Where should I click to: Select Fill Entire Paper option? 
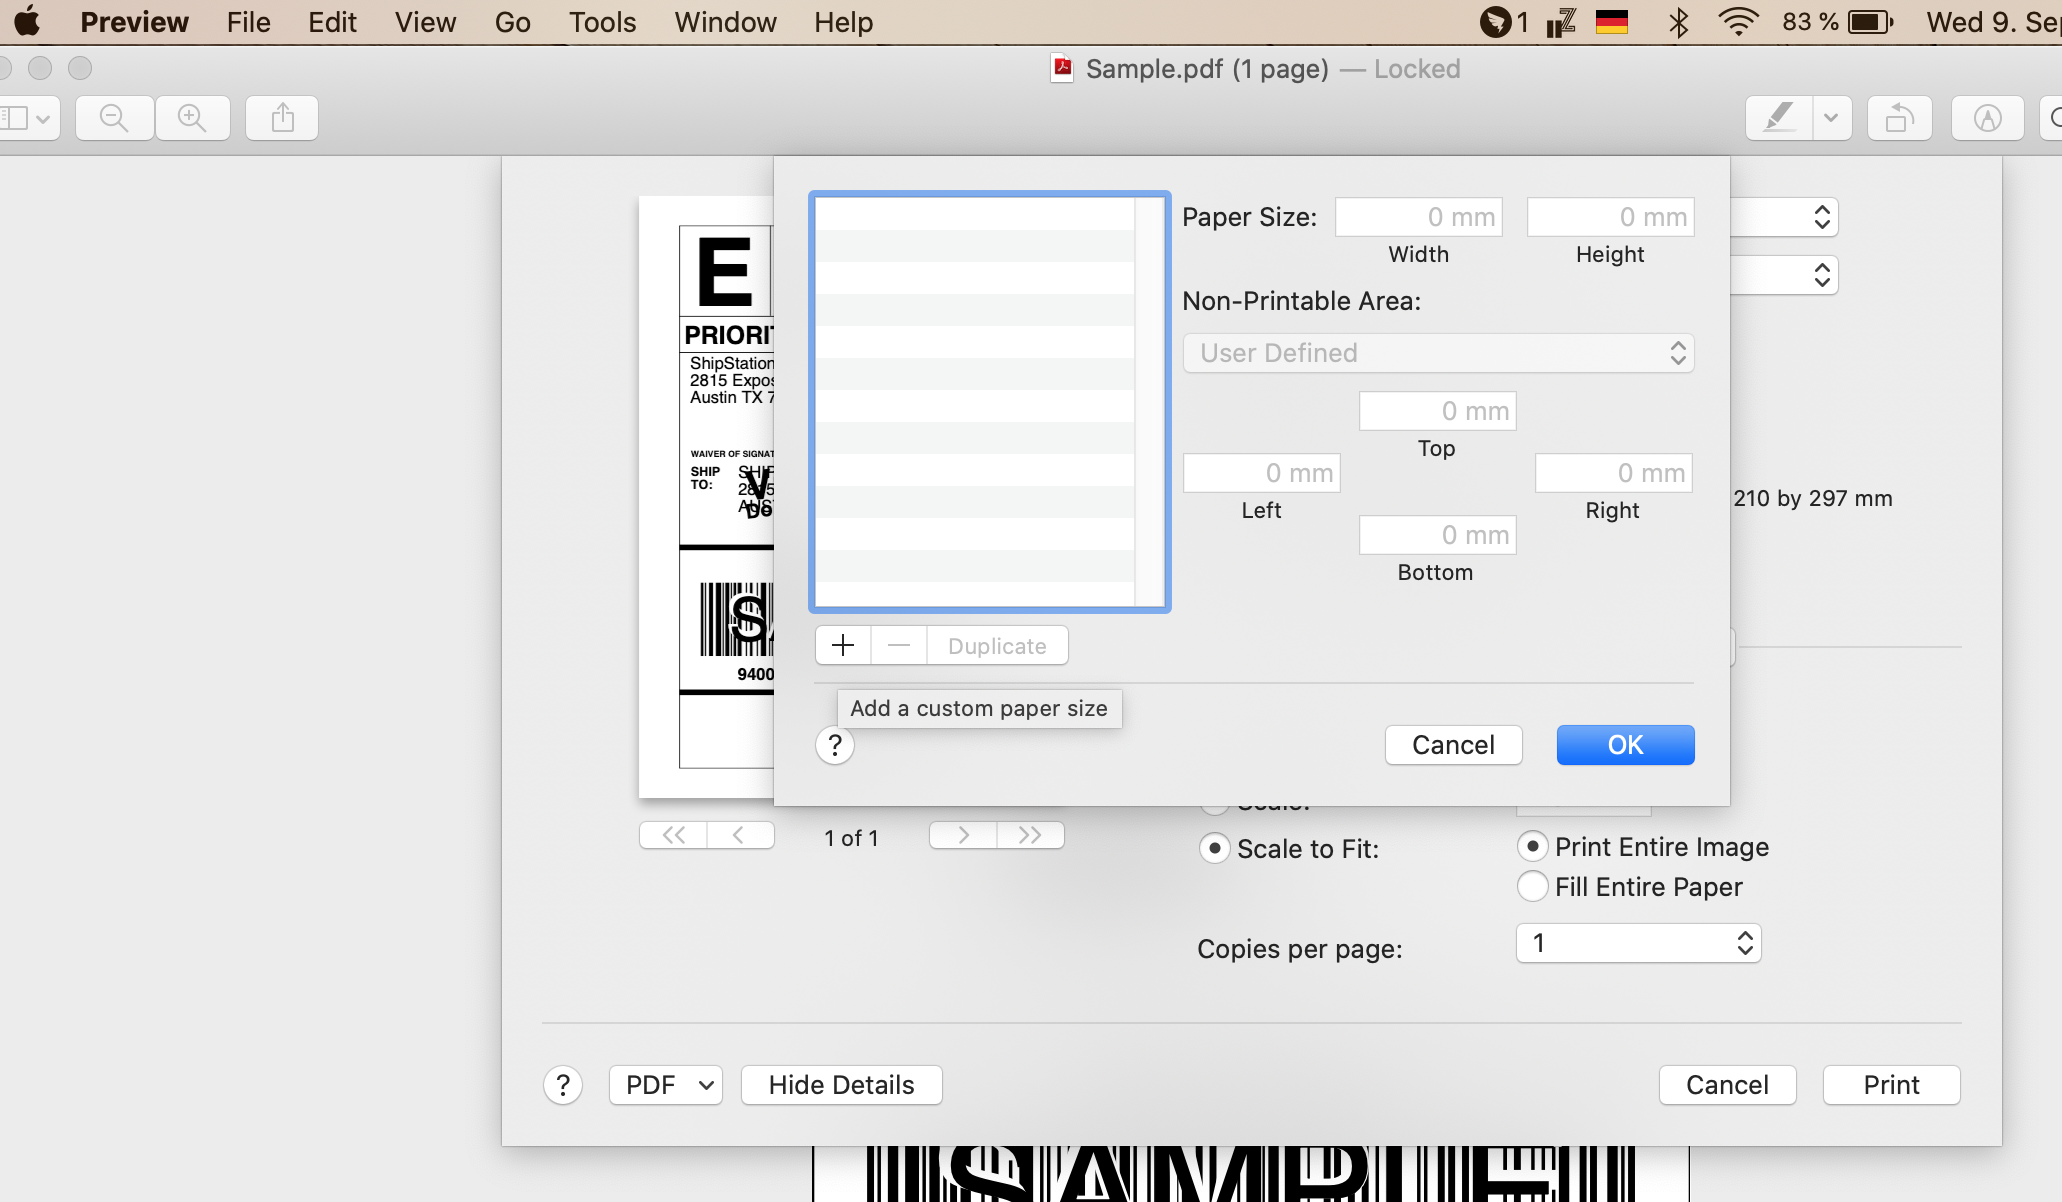1532,887
